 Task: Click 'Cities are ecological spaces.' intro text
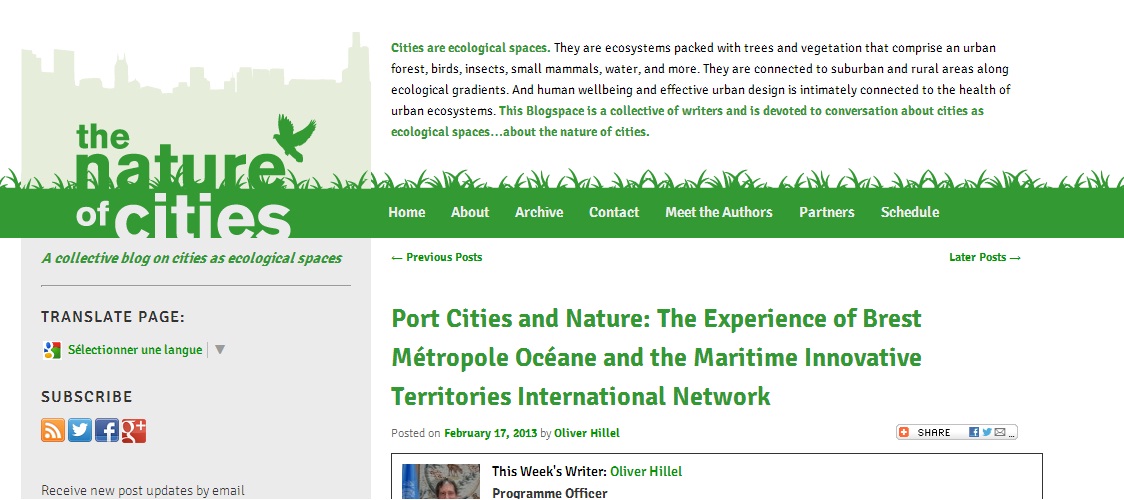(470, 48)
